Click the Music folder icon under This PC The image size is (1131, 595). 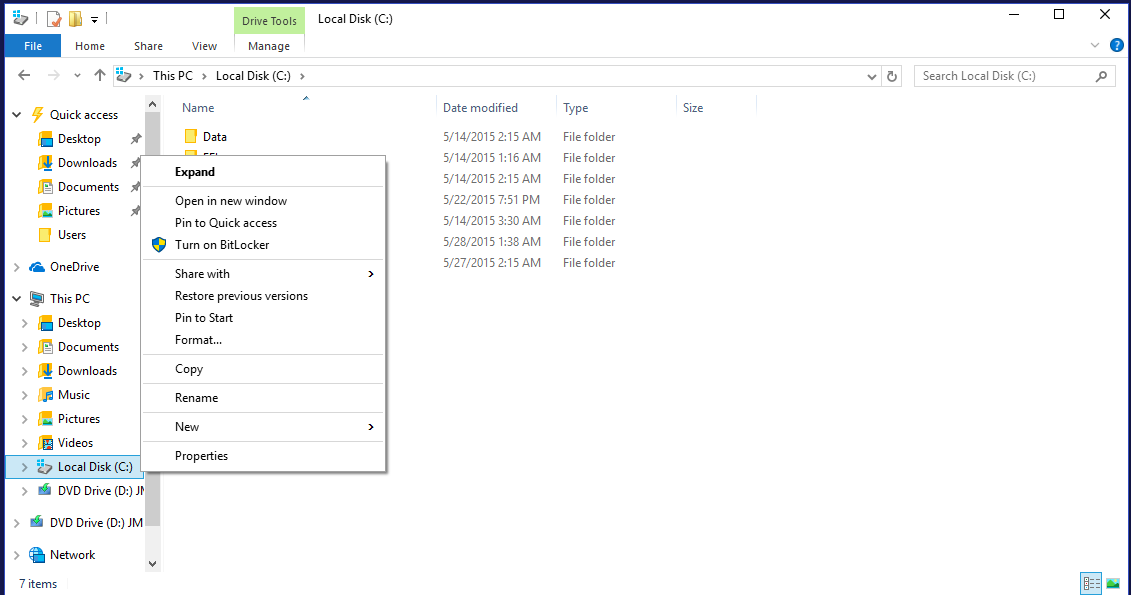45,395
